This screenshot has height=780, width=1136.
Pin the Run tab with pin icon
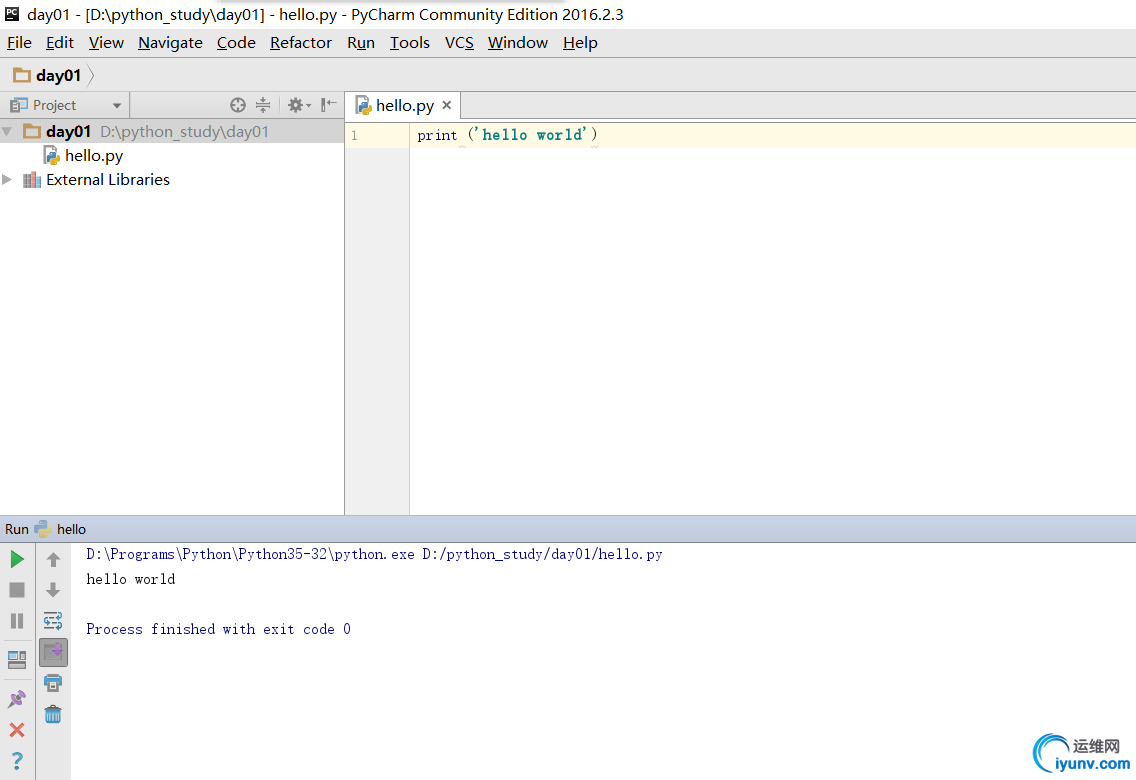coord(17,699)
